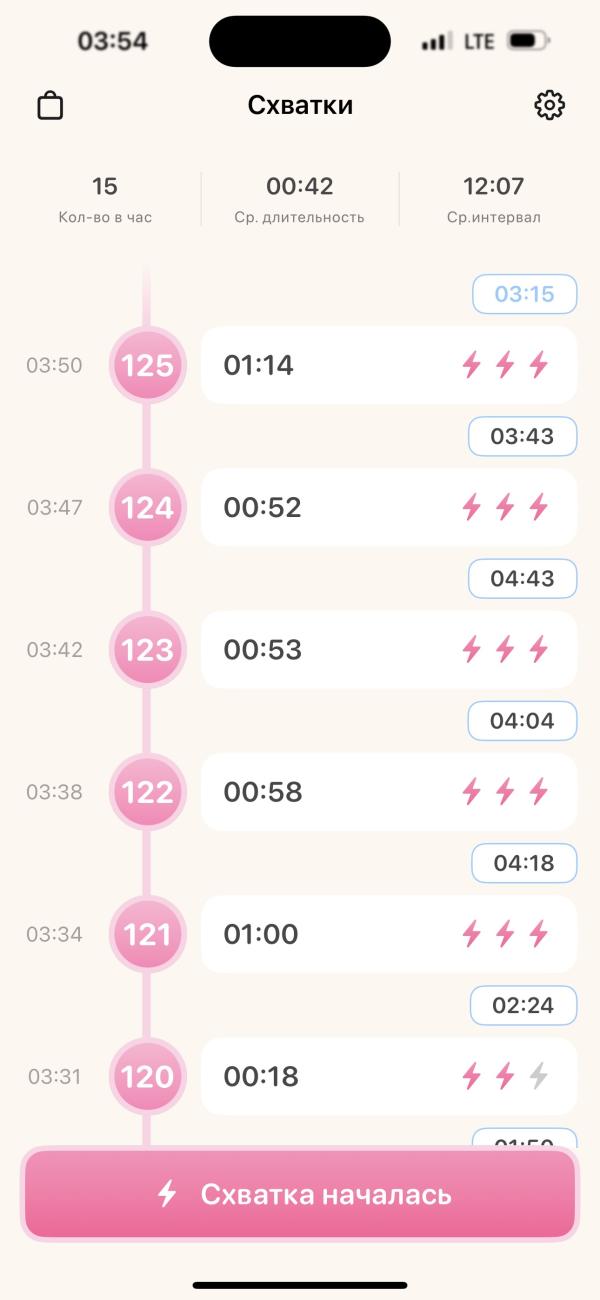The height and width of the screenshot is (1300, 600).
Task: Tap third intensity bolt on contraction 120
Action: click(x=539, y=1077)
